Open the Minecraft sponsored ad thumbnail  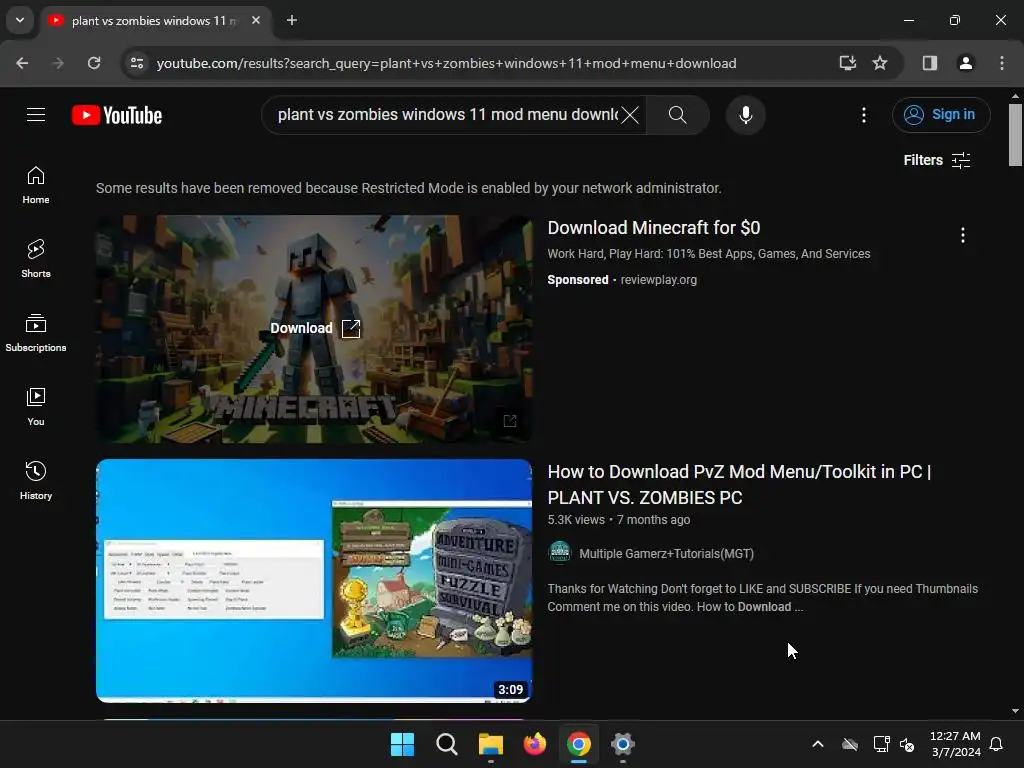coord(314,329)
